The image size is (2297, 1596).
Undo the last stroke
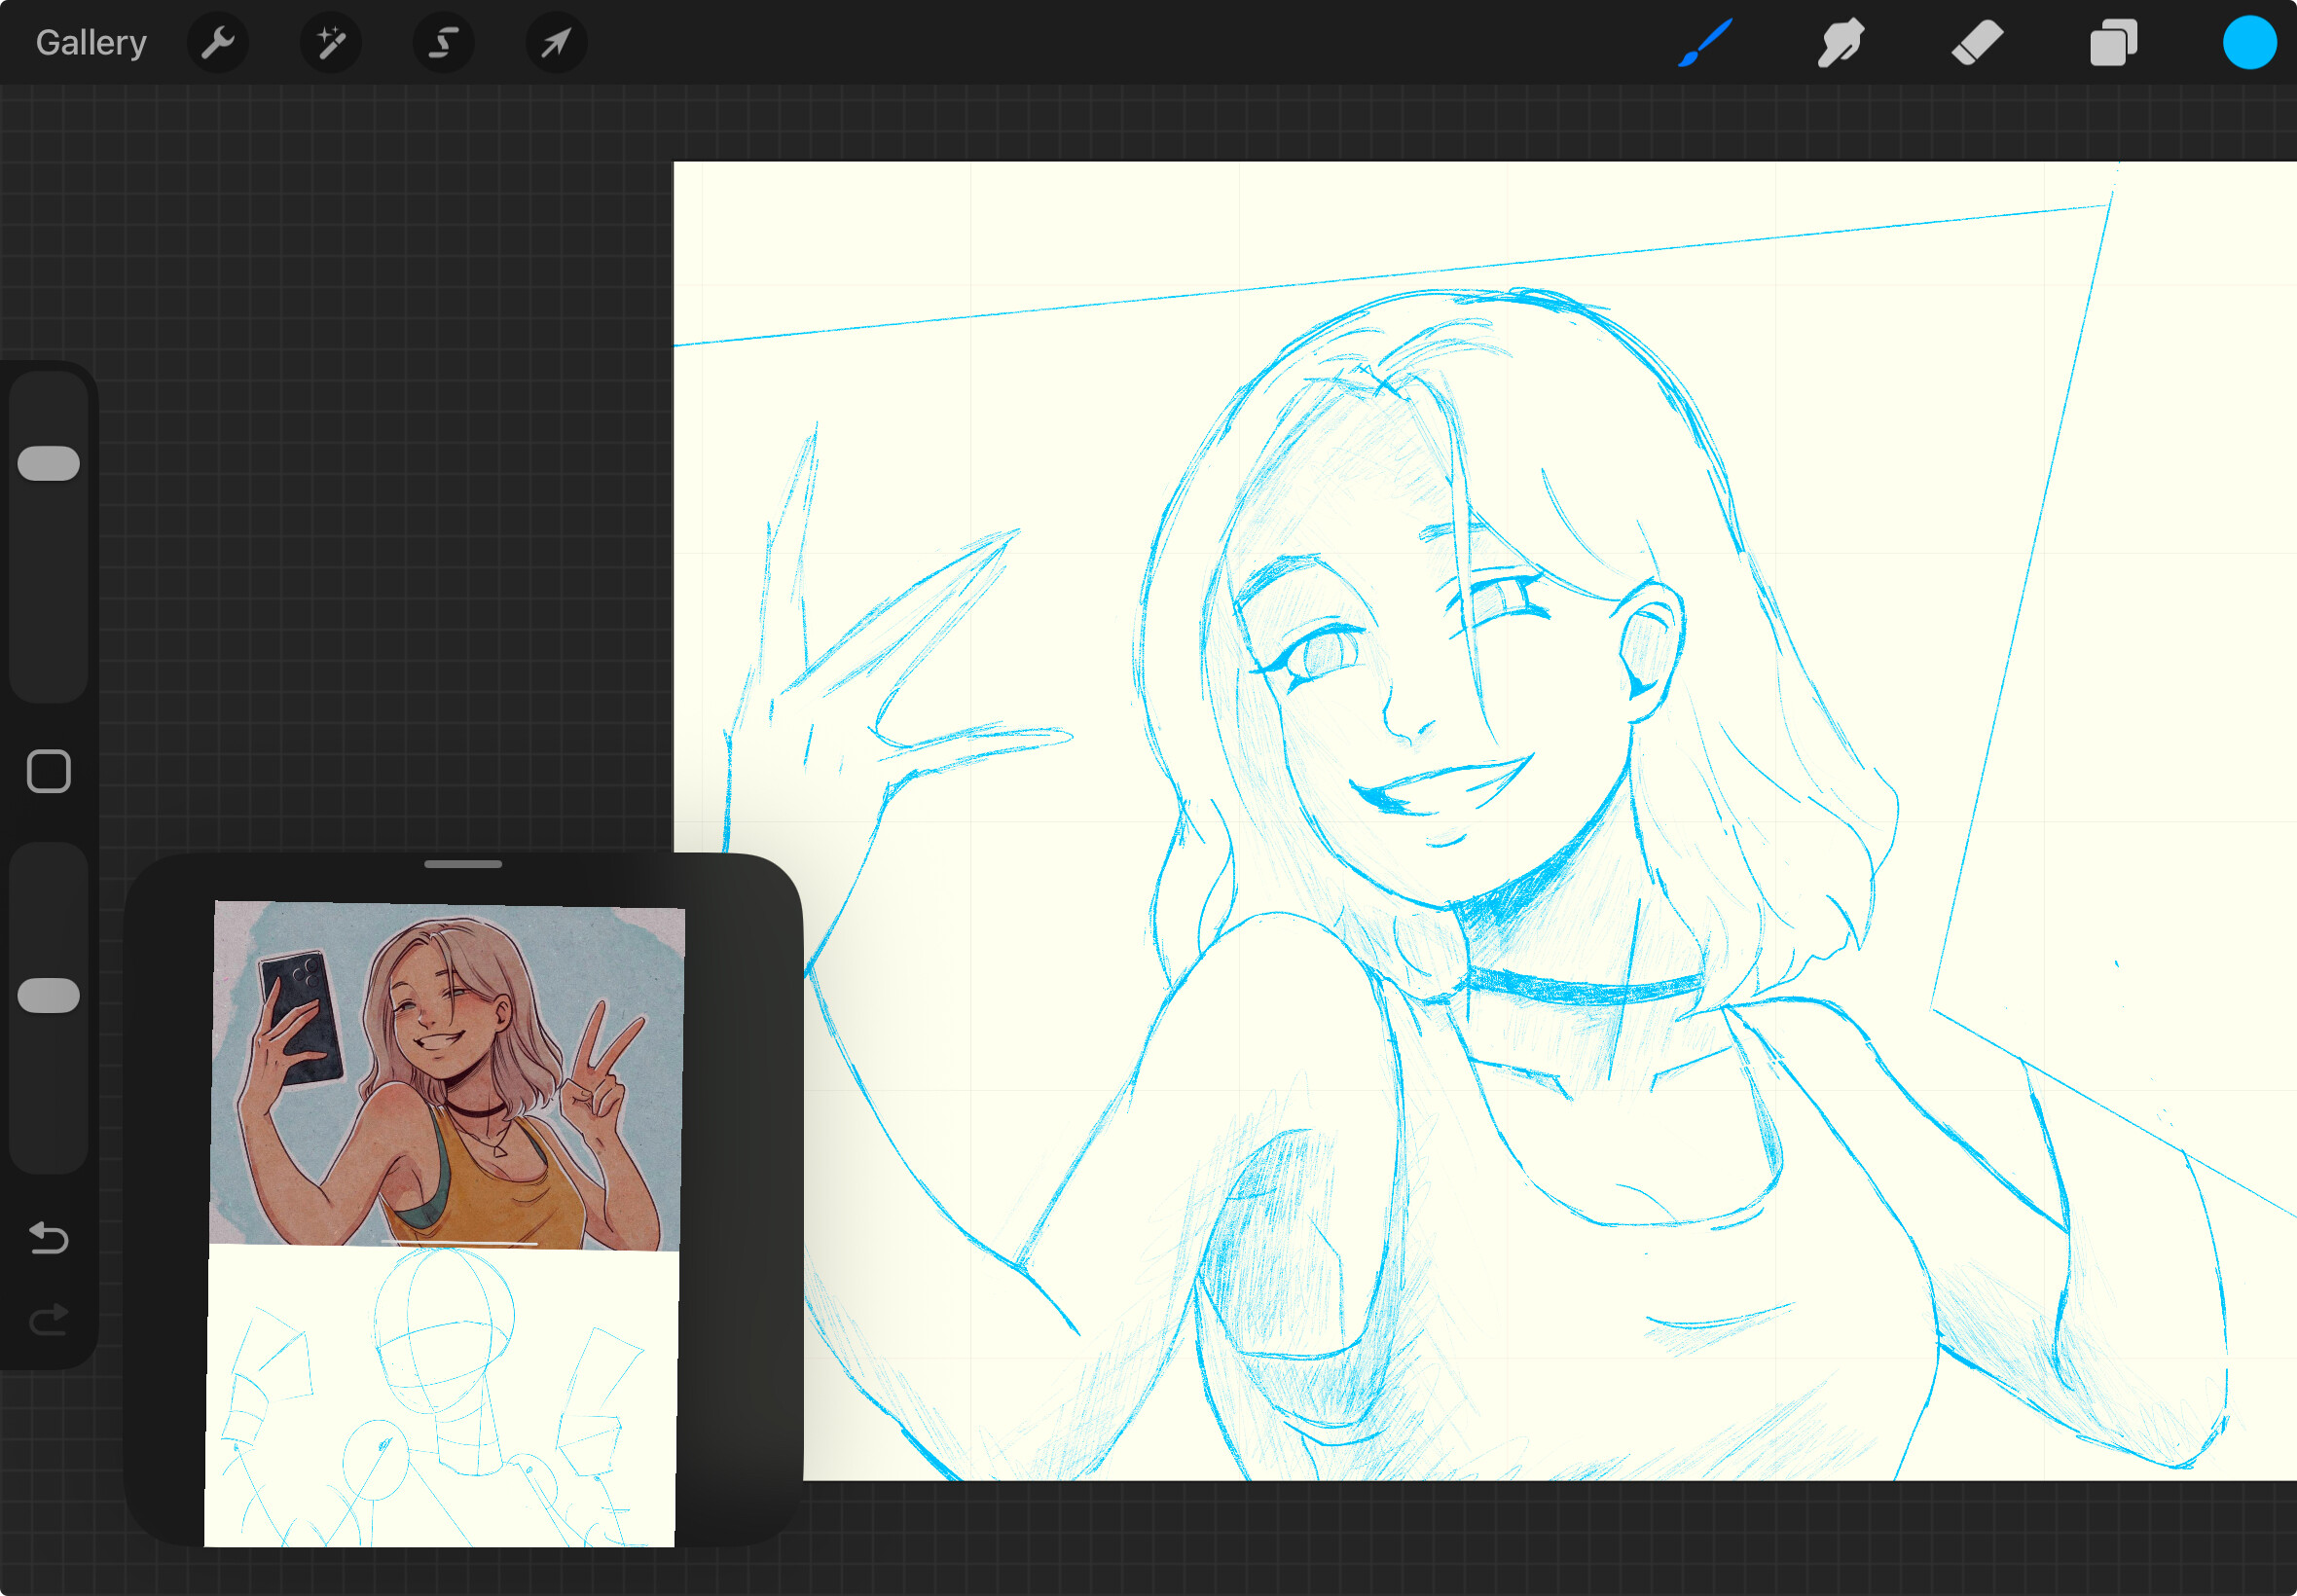pos(49,1239)
